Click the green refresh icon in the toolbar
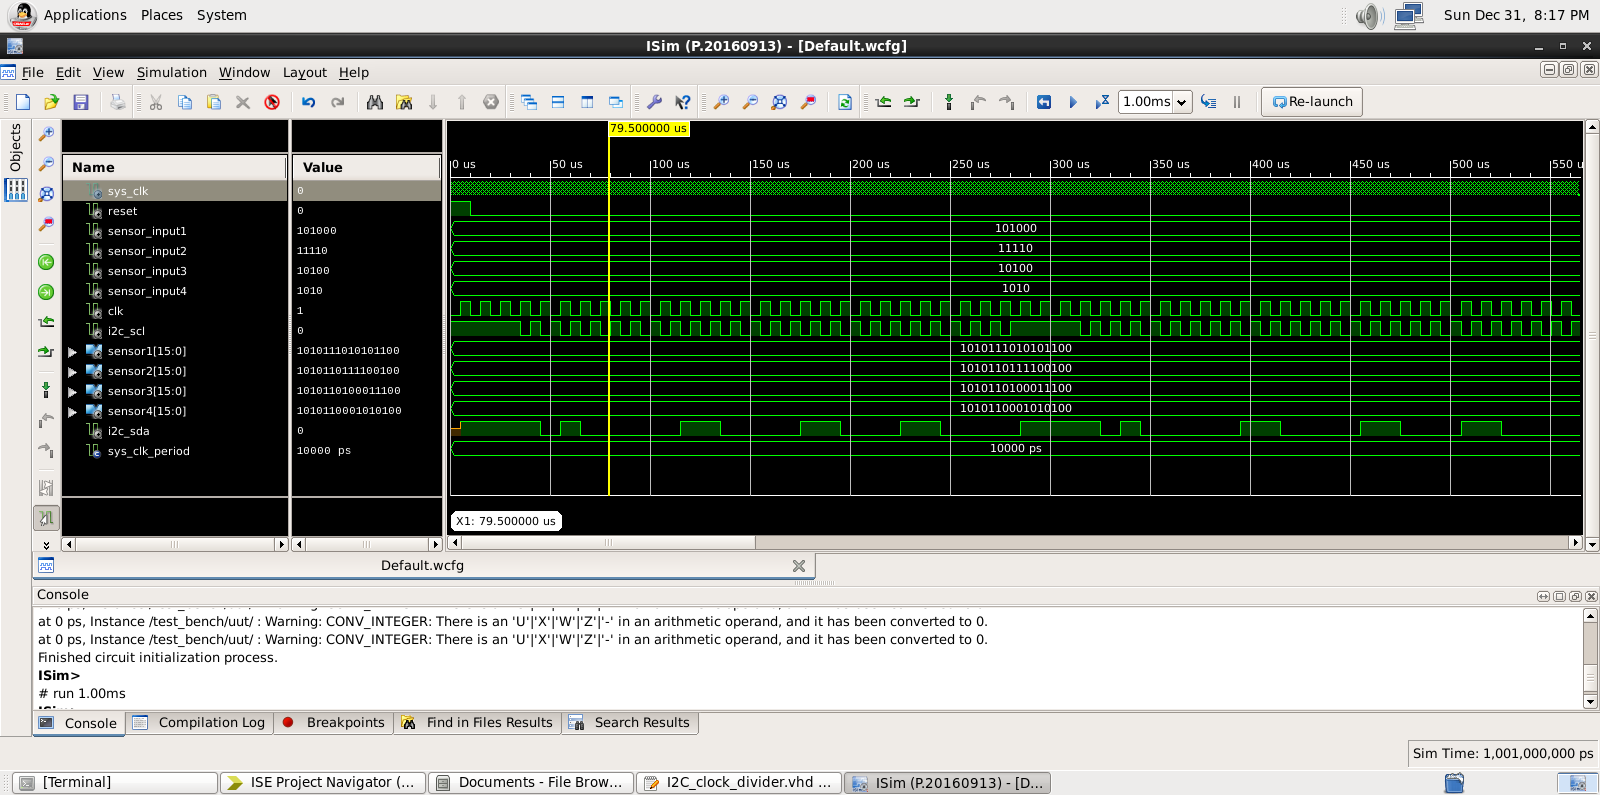1600x795 pixels. [x=845, y=102]
